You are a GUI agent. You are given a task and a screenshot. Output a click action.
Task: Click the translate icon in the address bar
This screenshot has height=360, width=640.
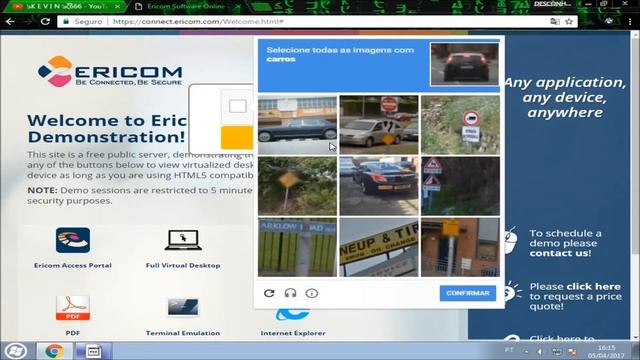[555, 21]
